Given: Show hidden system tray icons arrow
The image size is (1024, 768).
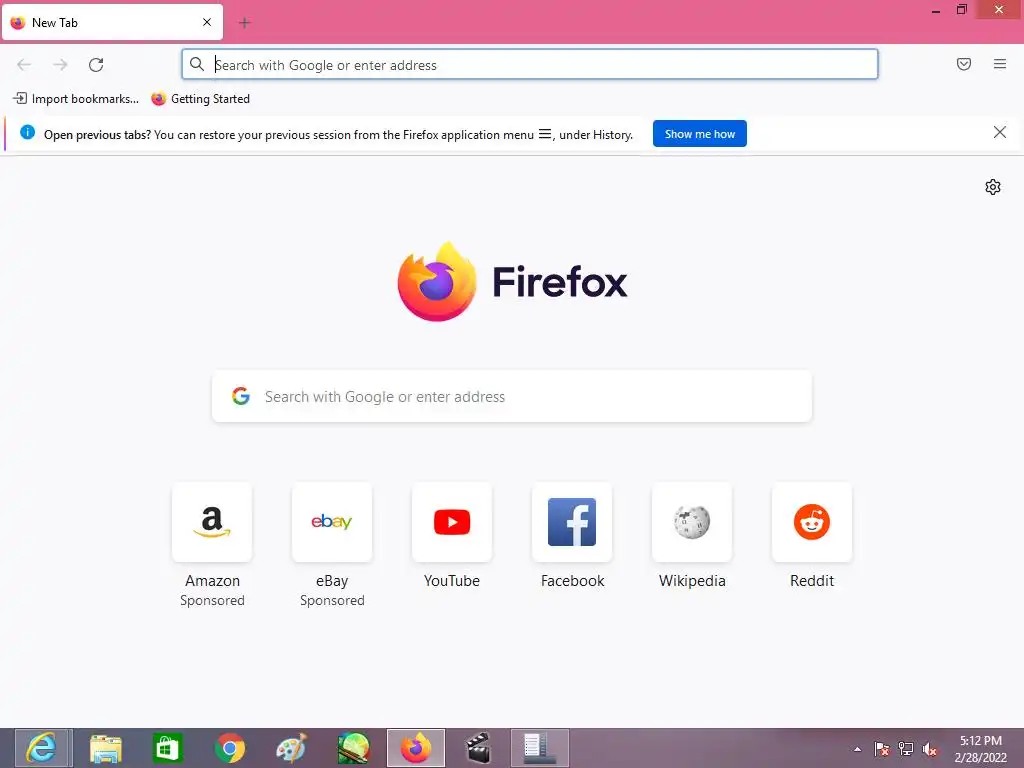Looking at the screenshot, I should coord(857,749).
